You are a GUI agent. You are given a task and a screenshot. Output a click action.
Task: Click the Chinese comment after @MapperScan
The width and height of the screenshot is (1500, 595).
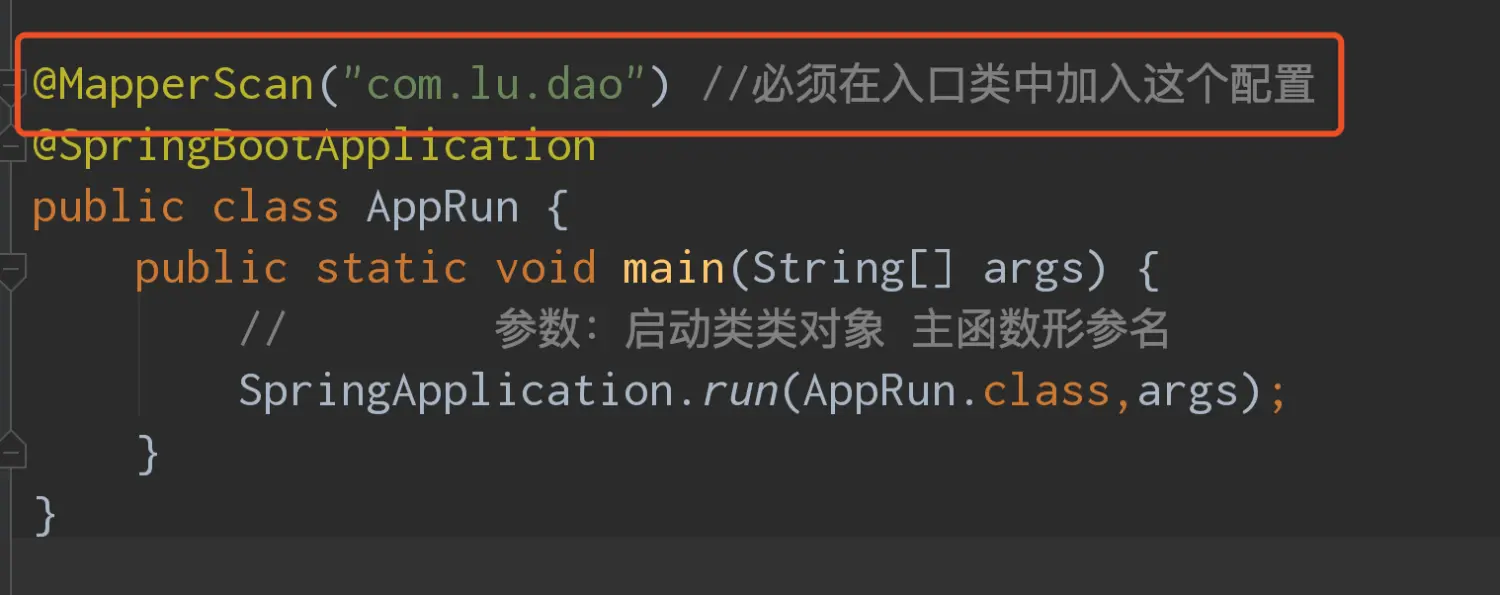coord(1008,86)
